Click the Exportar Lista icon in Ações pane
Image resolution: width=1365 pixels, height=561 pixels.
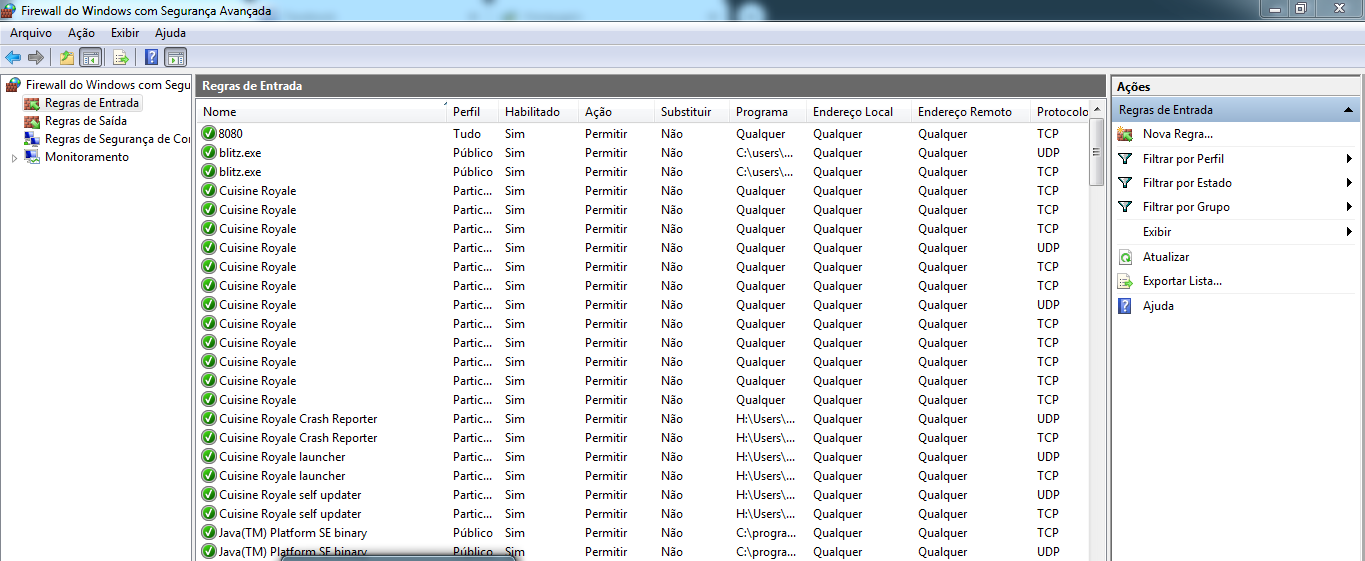coord(1125,281)
